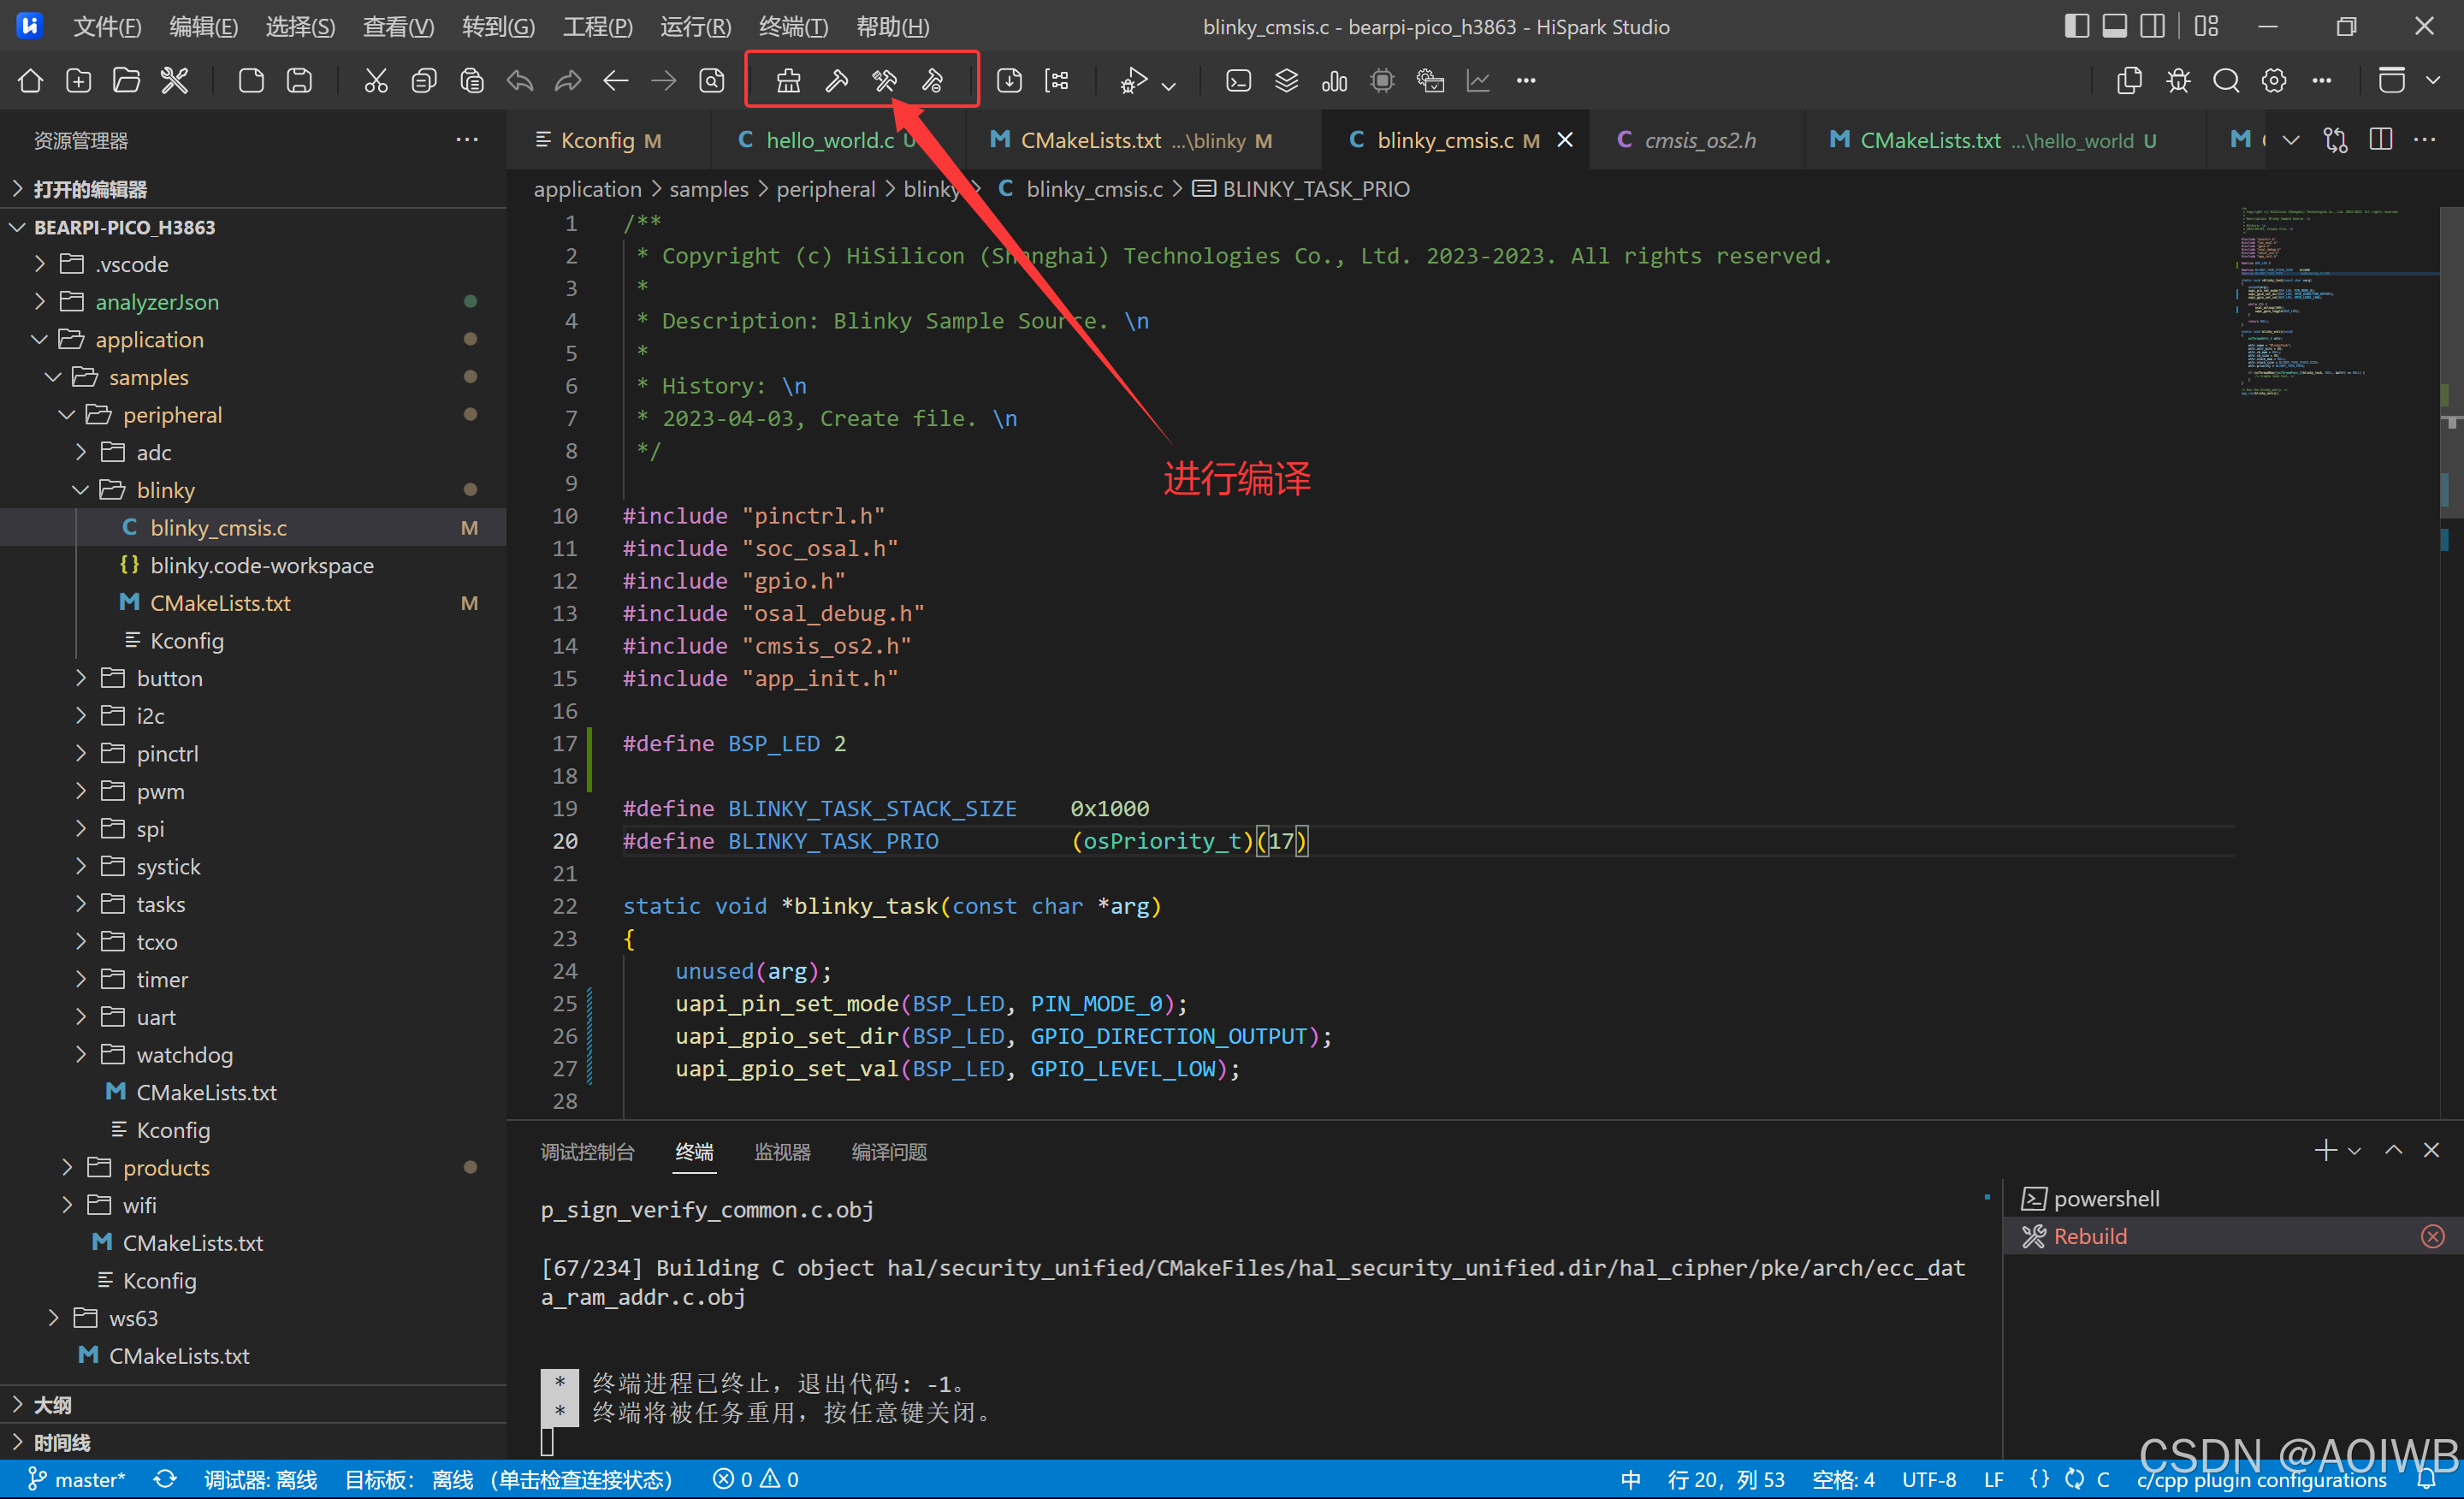Click the Clean (broom) build icon
This screenshot has height=1499, width=2464.
point(788,81)
